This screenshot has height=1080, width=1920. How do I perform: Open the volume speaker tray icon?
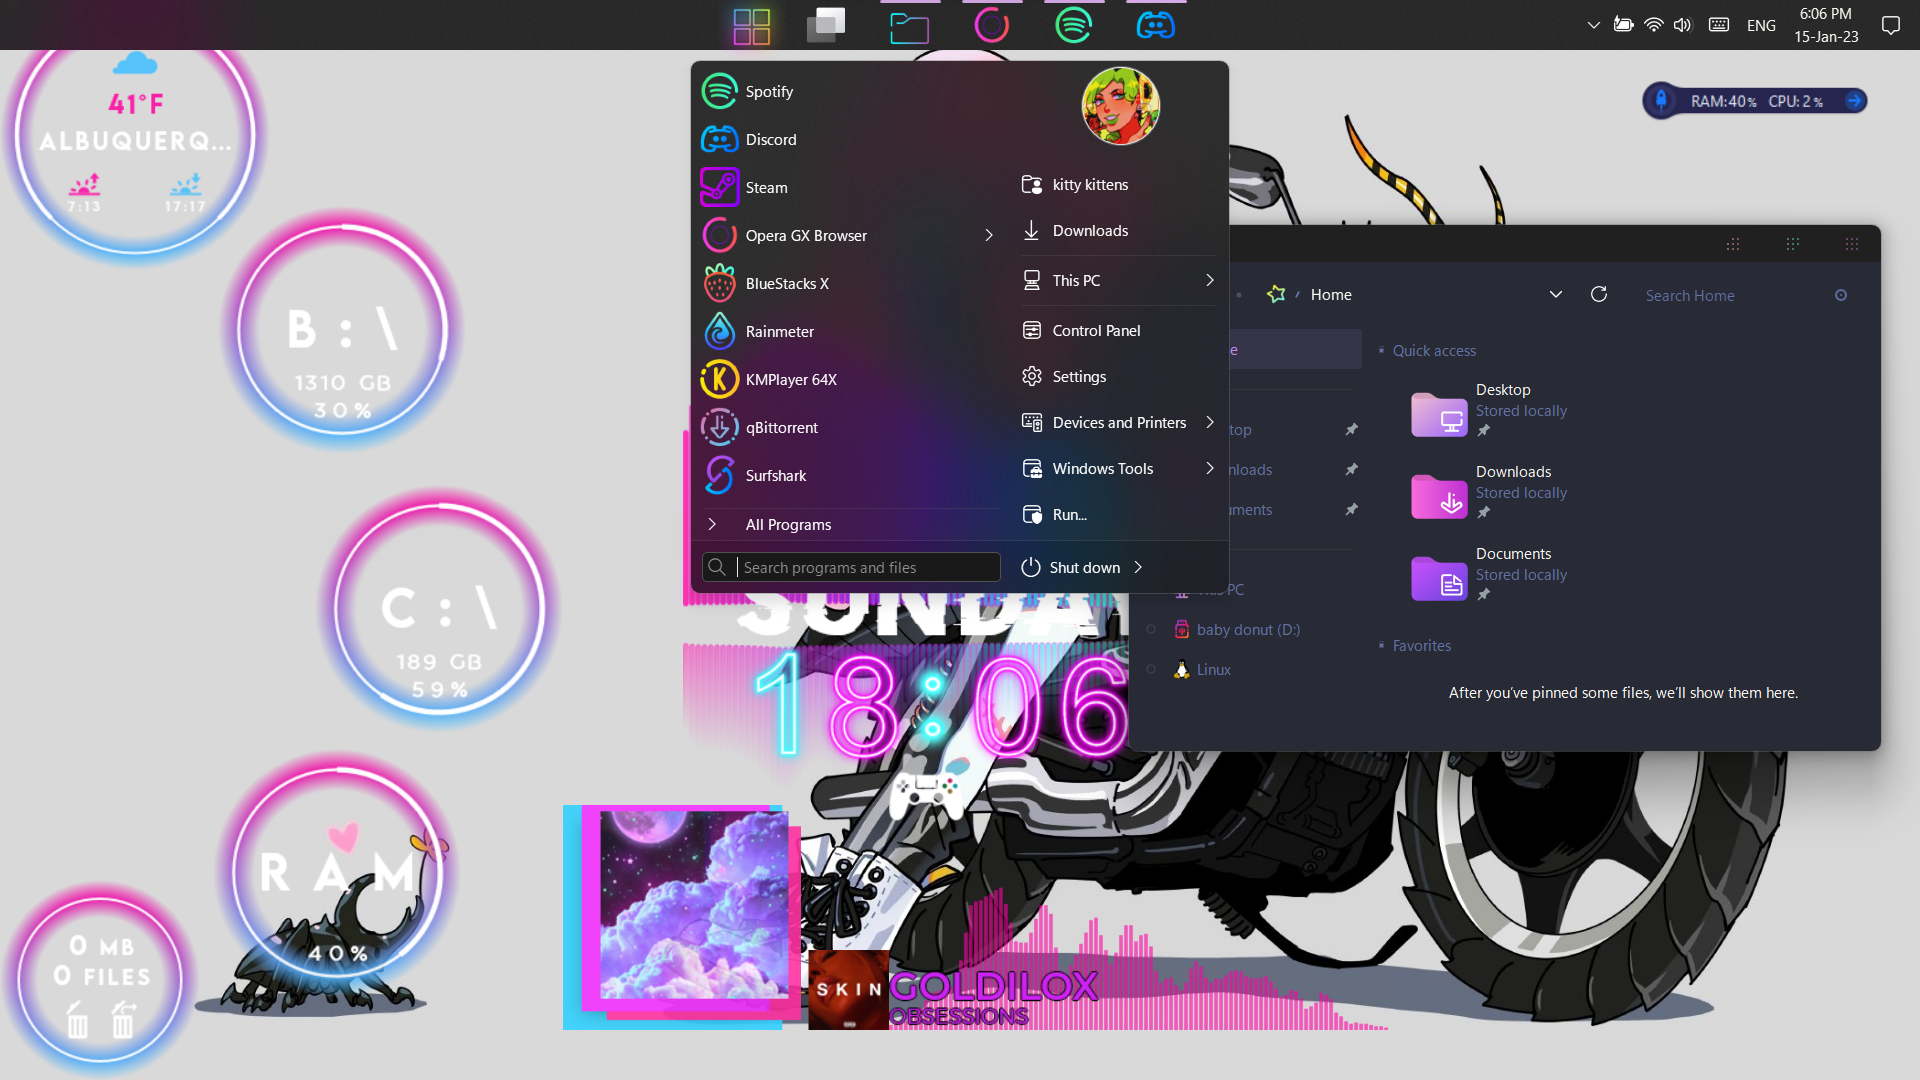tap(1683, 25)
